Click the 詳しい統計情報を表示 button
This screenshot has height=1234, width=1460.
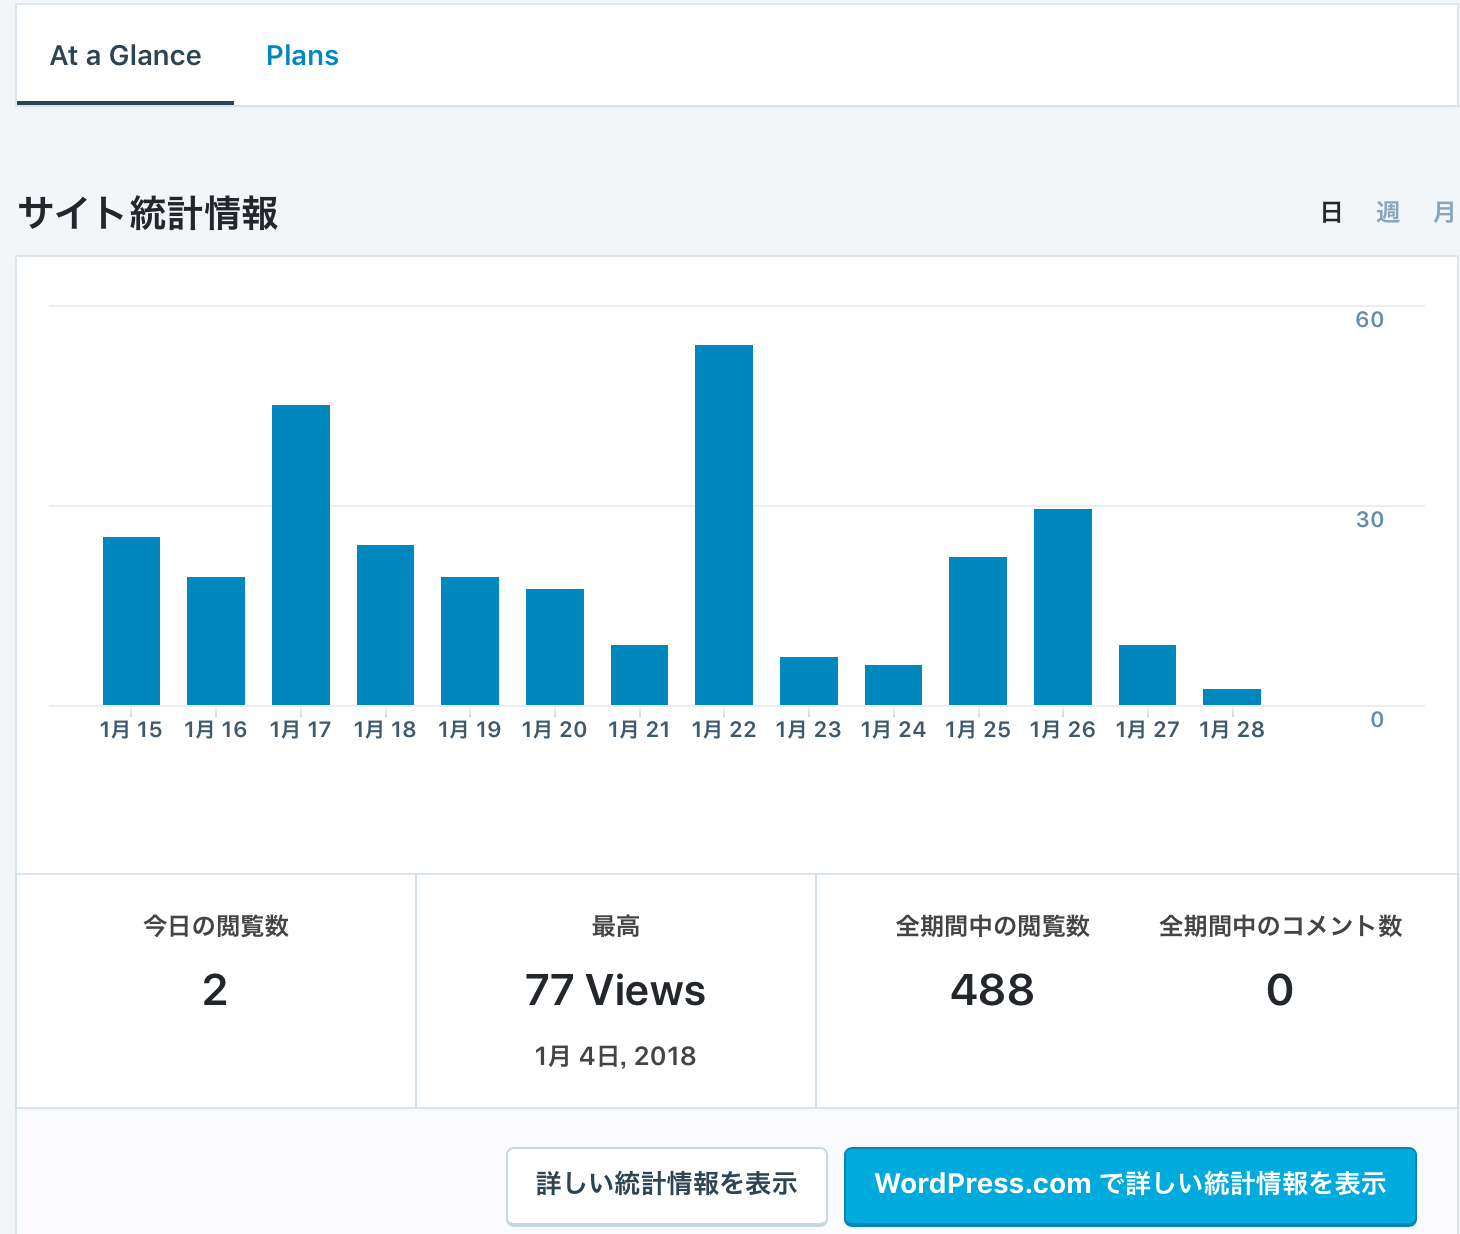click(x=667, y=1185)
